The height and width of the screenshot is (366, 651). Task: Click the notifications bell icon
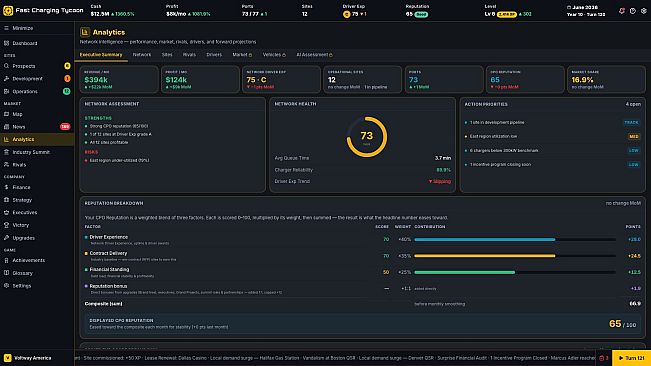[x=622, y=11]
